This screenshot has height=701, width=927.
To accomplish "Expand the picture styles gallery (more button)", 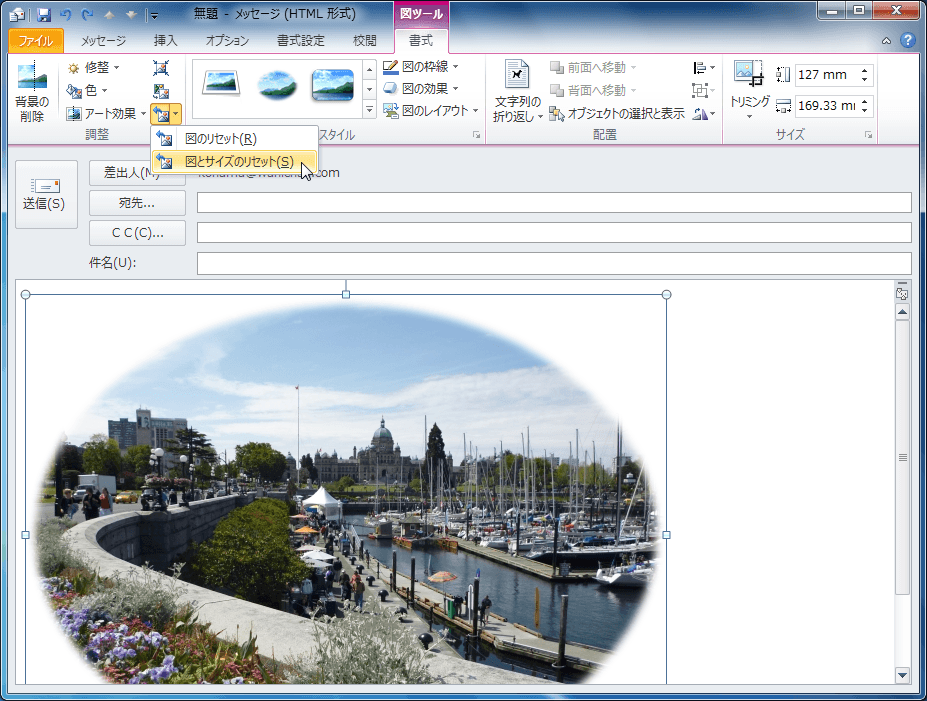I will click(x=369, y=109).
